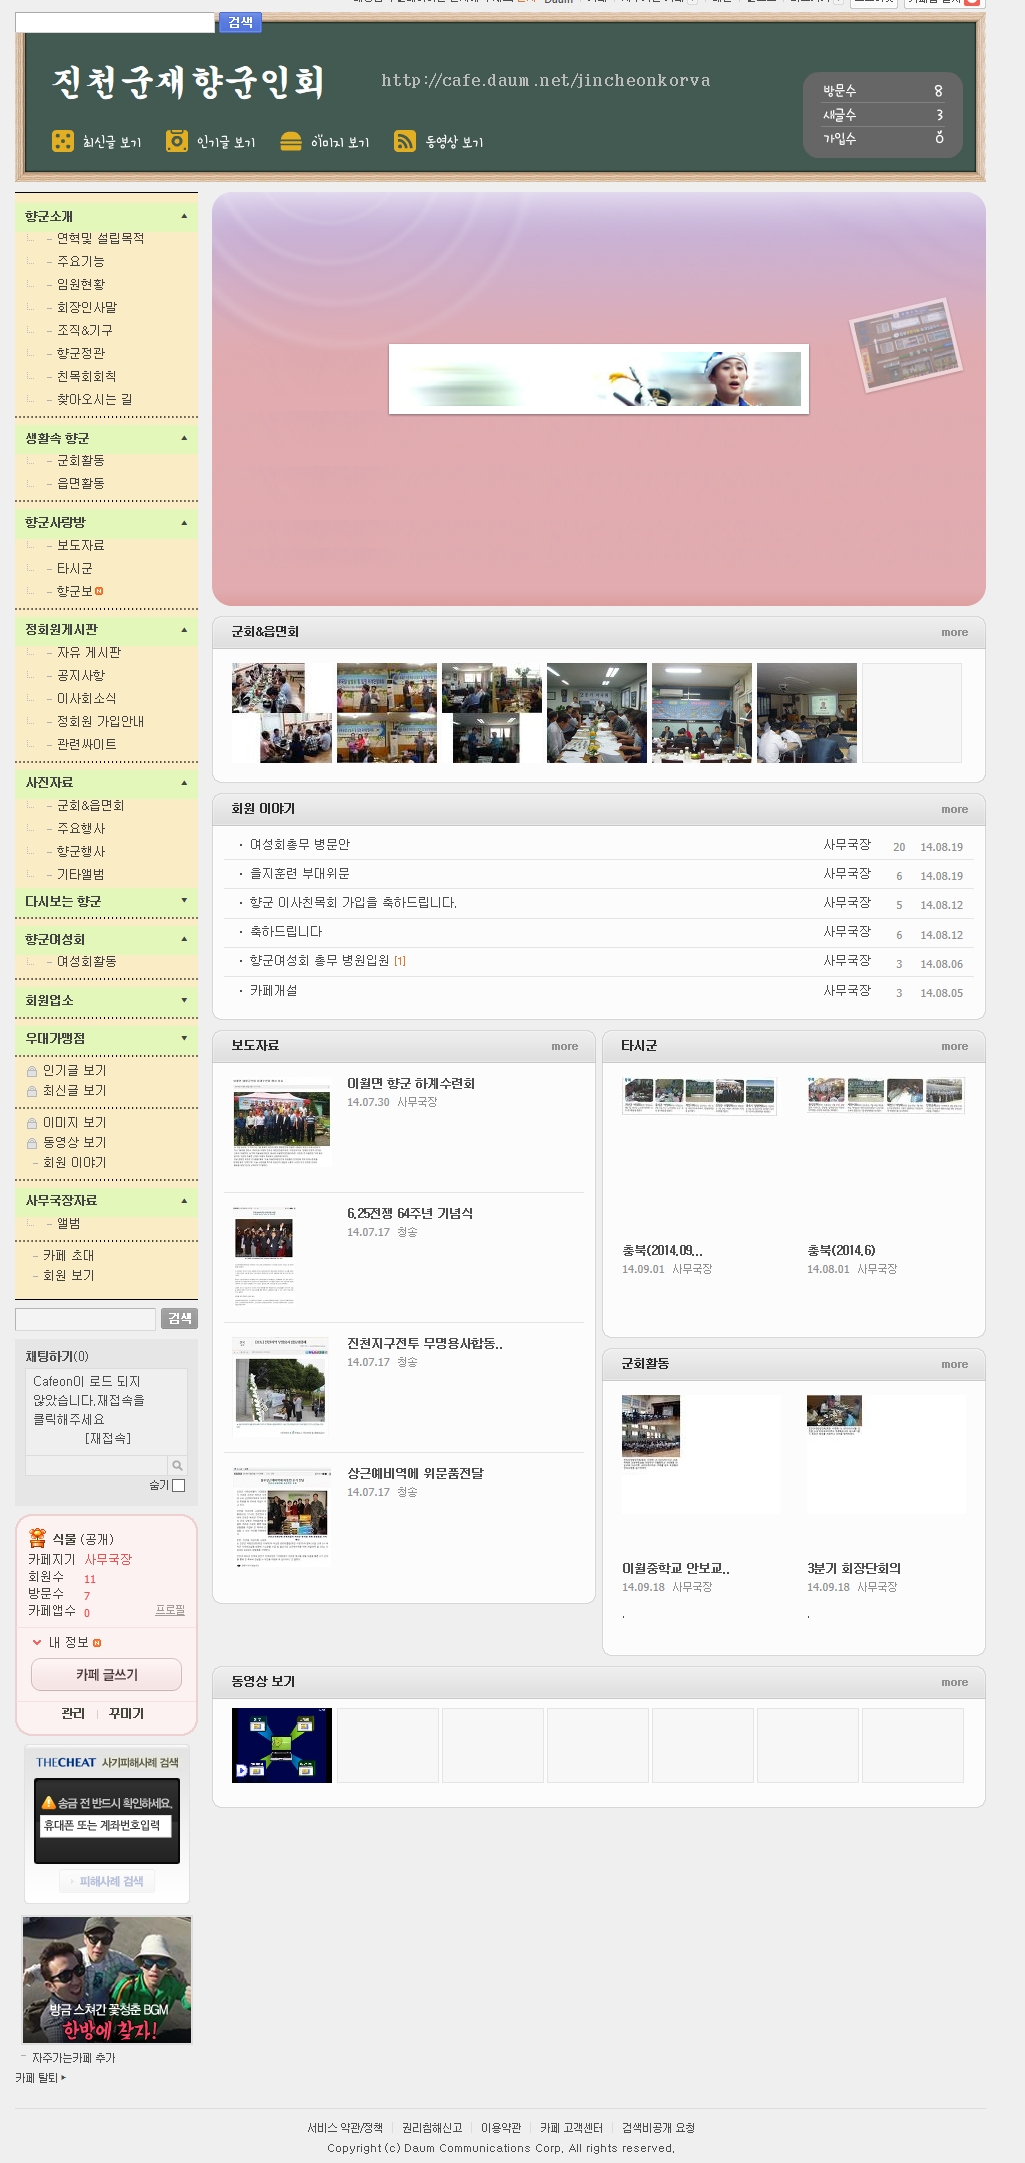Select the 이미지 보기 icon in header
1025x2163 pixels.
(x=291, y=141)
